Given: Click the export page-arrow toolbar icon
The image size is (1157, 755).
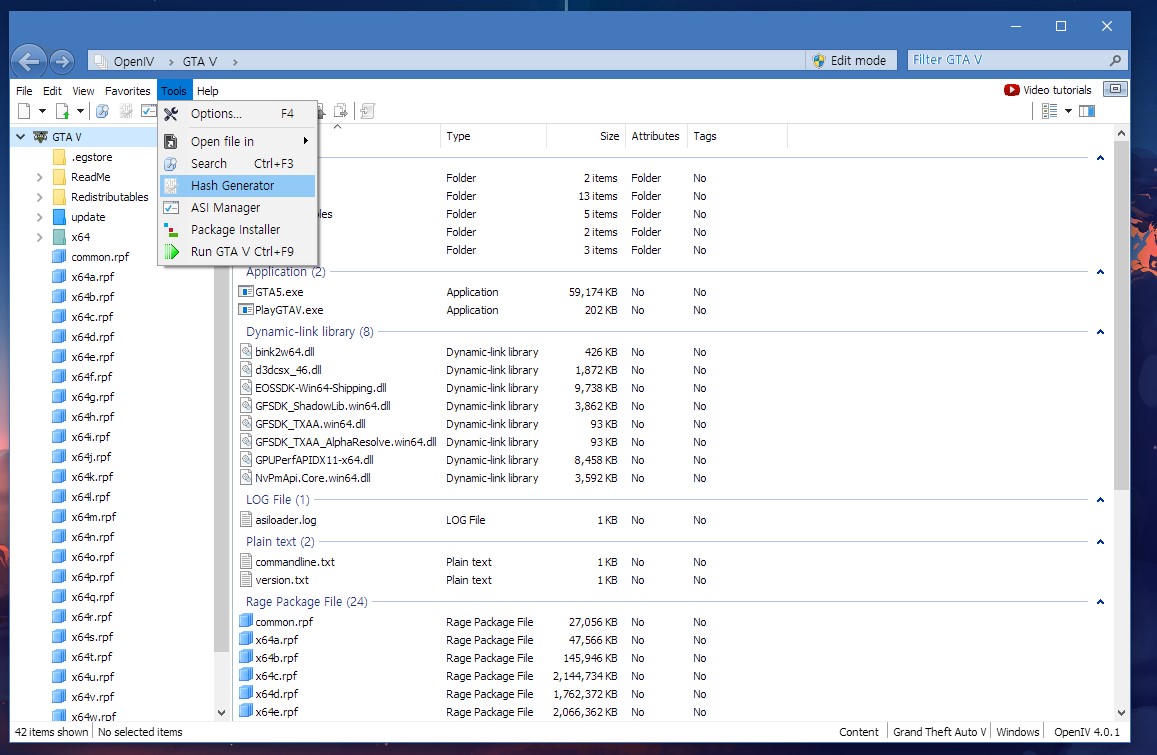Looking at the screenshot, I should tap(341, 111).
